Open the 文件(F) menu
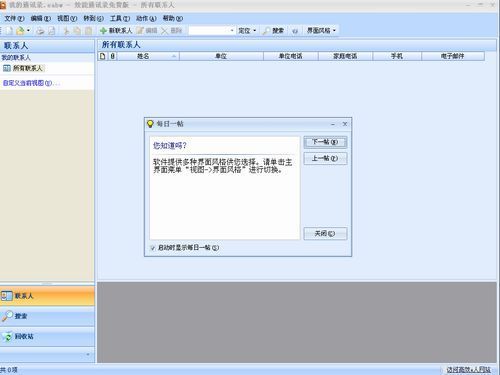Viewport: 500px width, 375px height. 14,18
